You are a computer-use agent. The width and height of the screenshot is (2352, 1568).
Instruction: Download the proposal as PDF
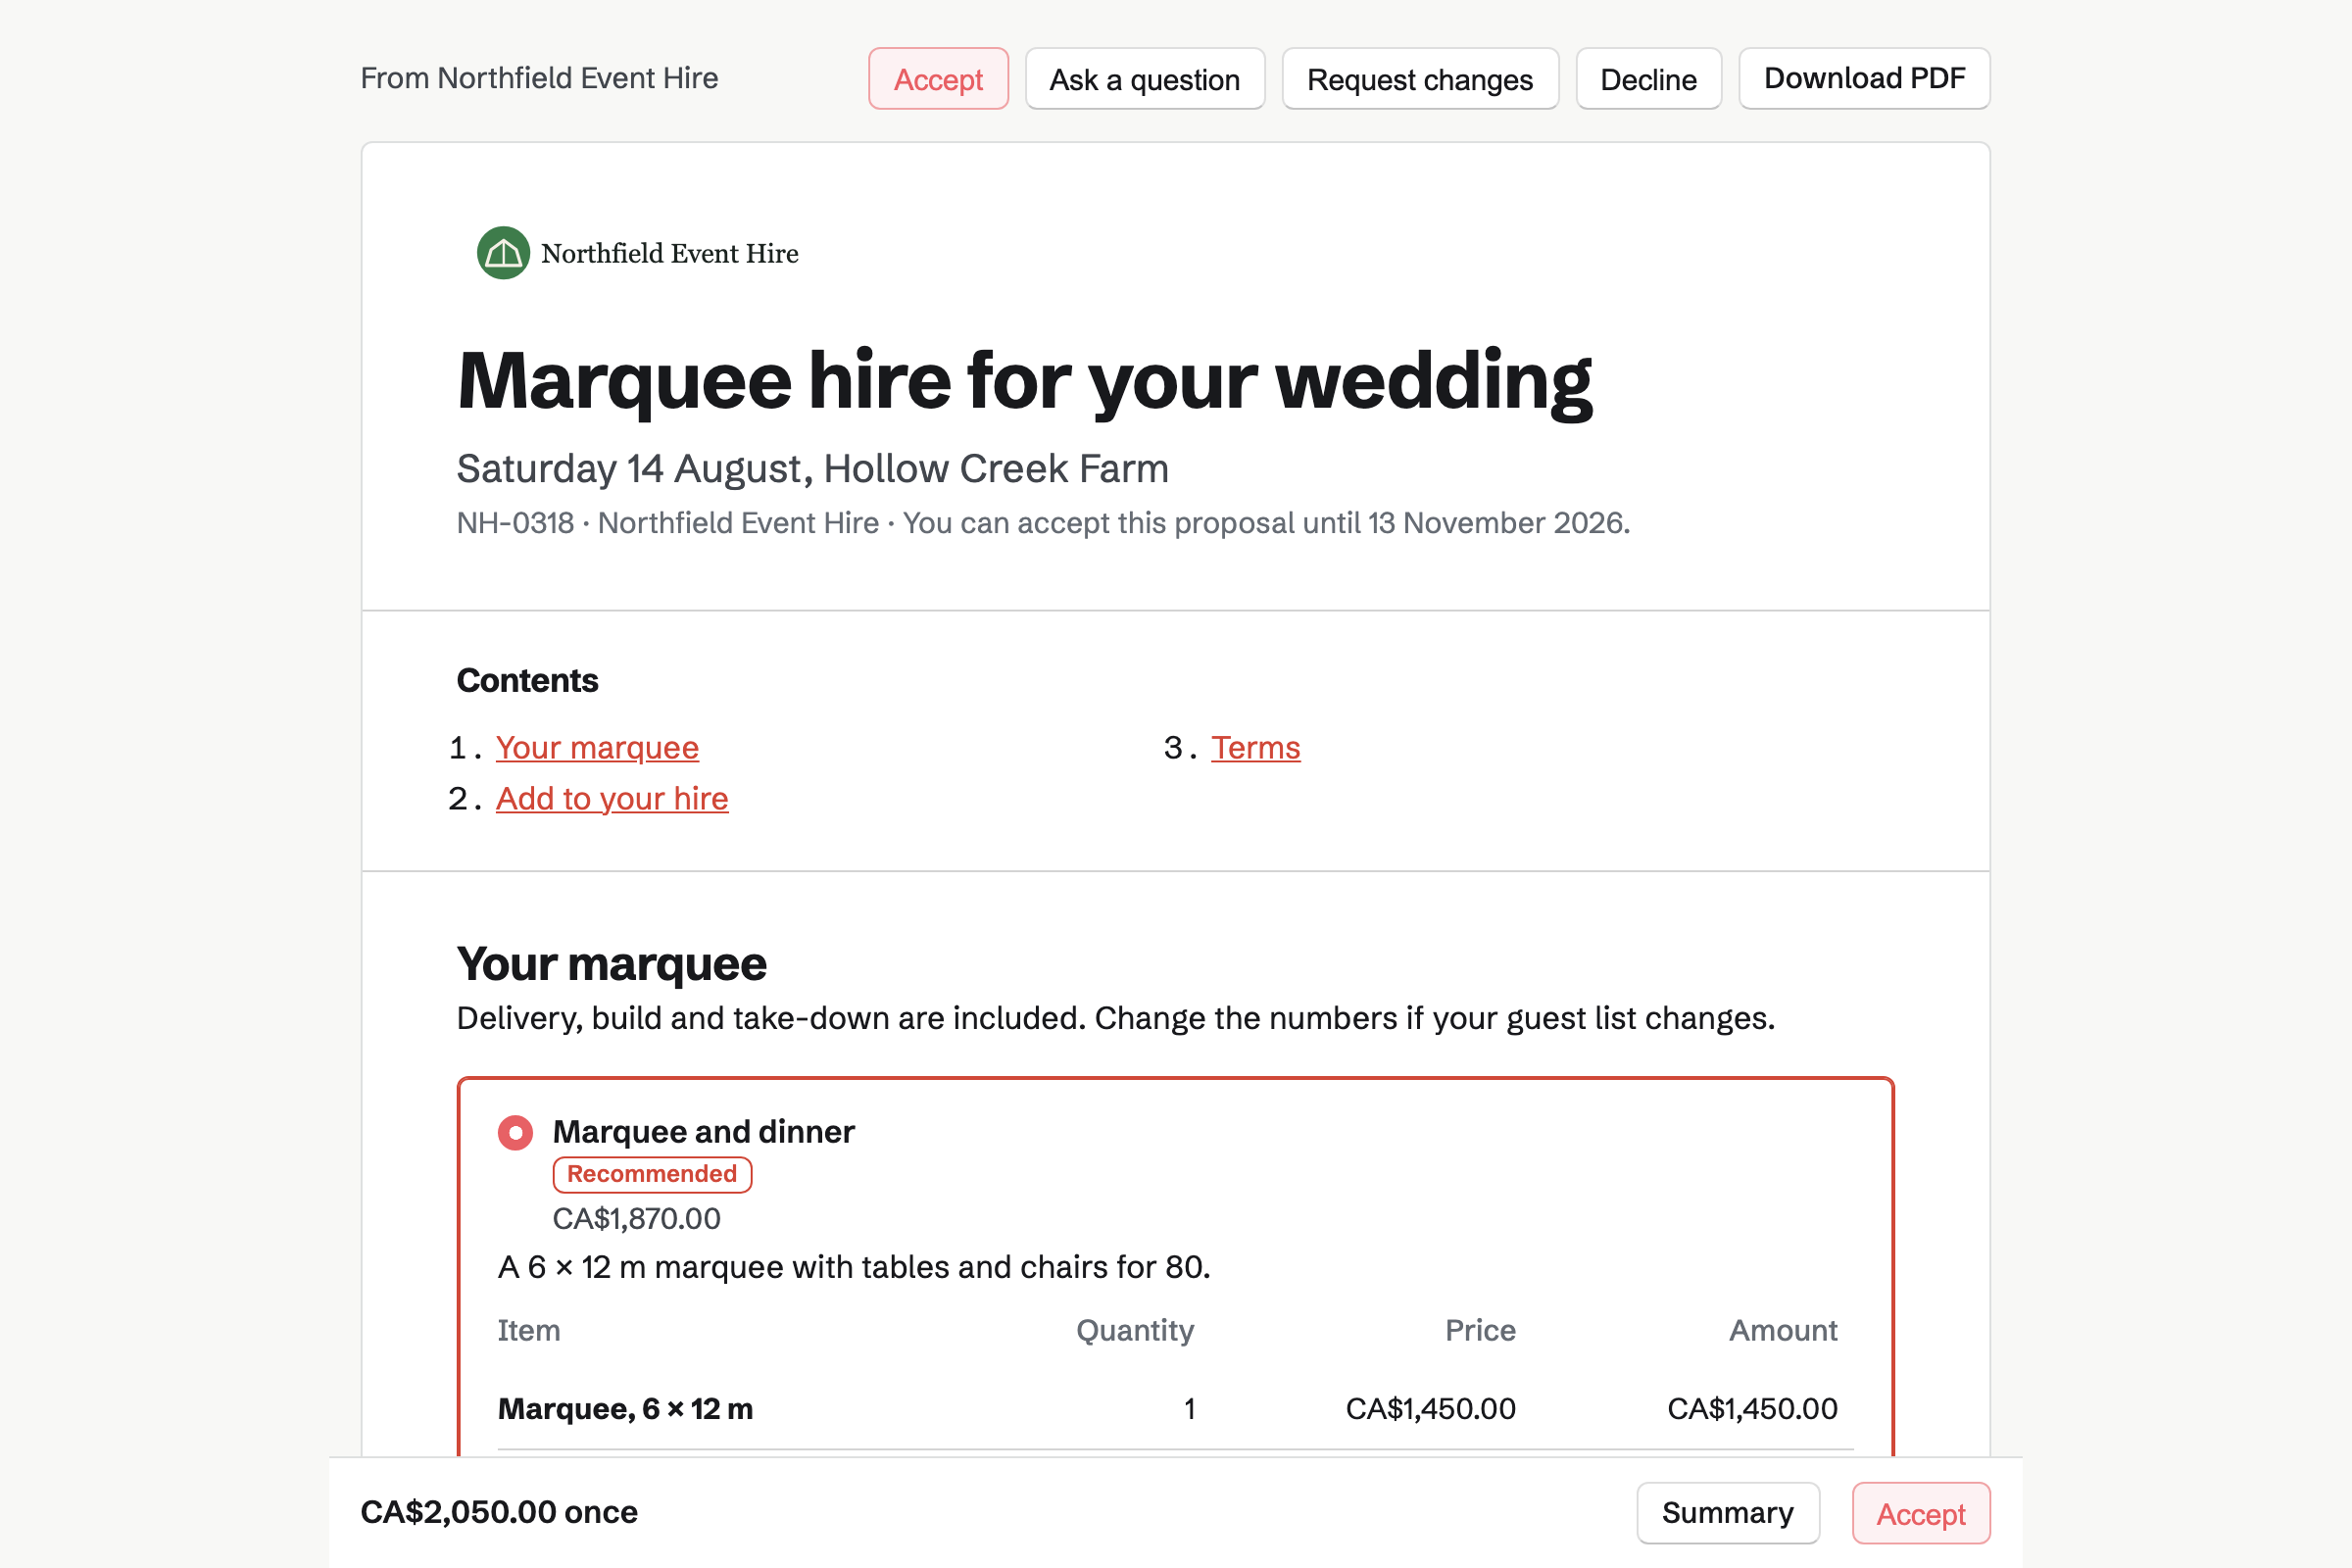tap(1864, 79)
